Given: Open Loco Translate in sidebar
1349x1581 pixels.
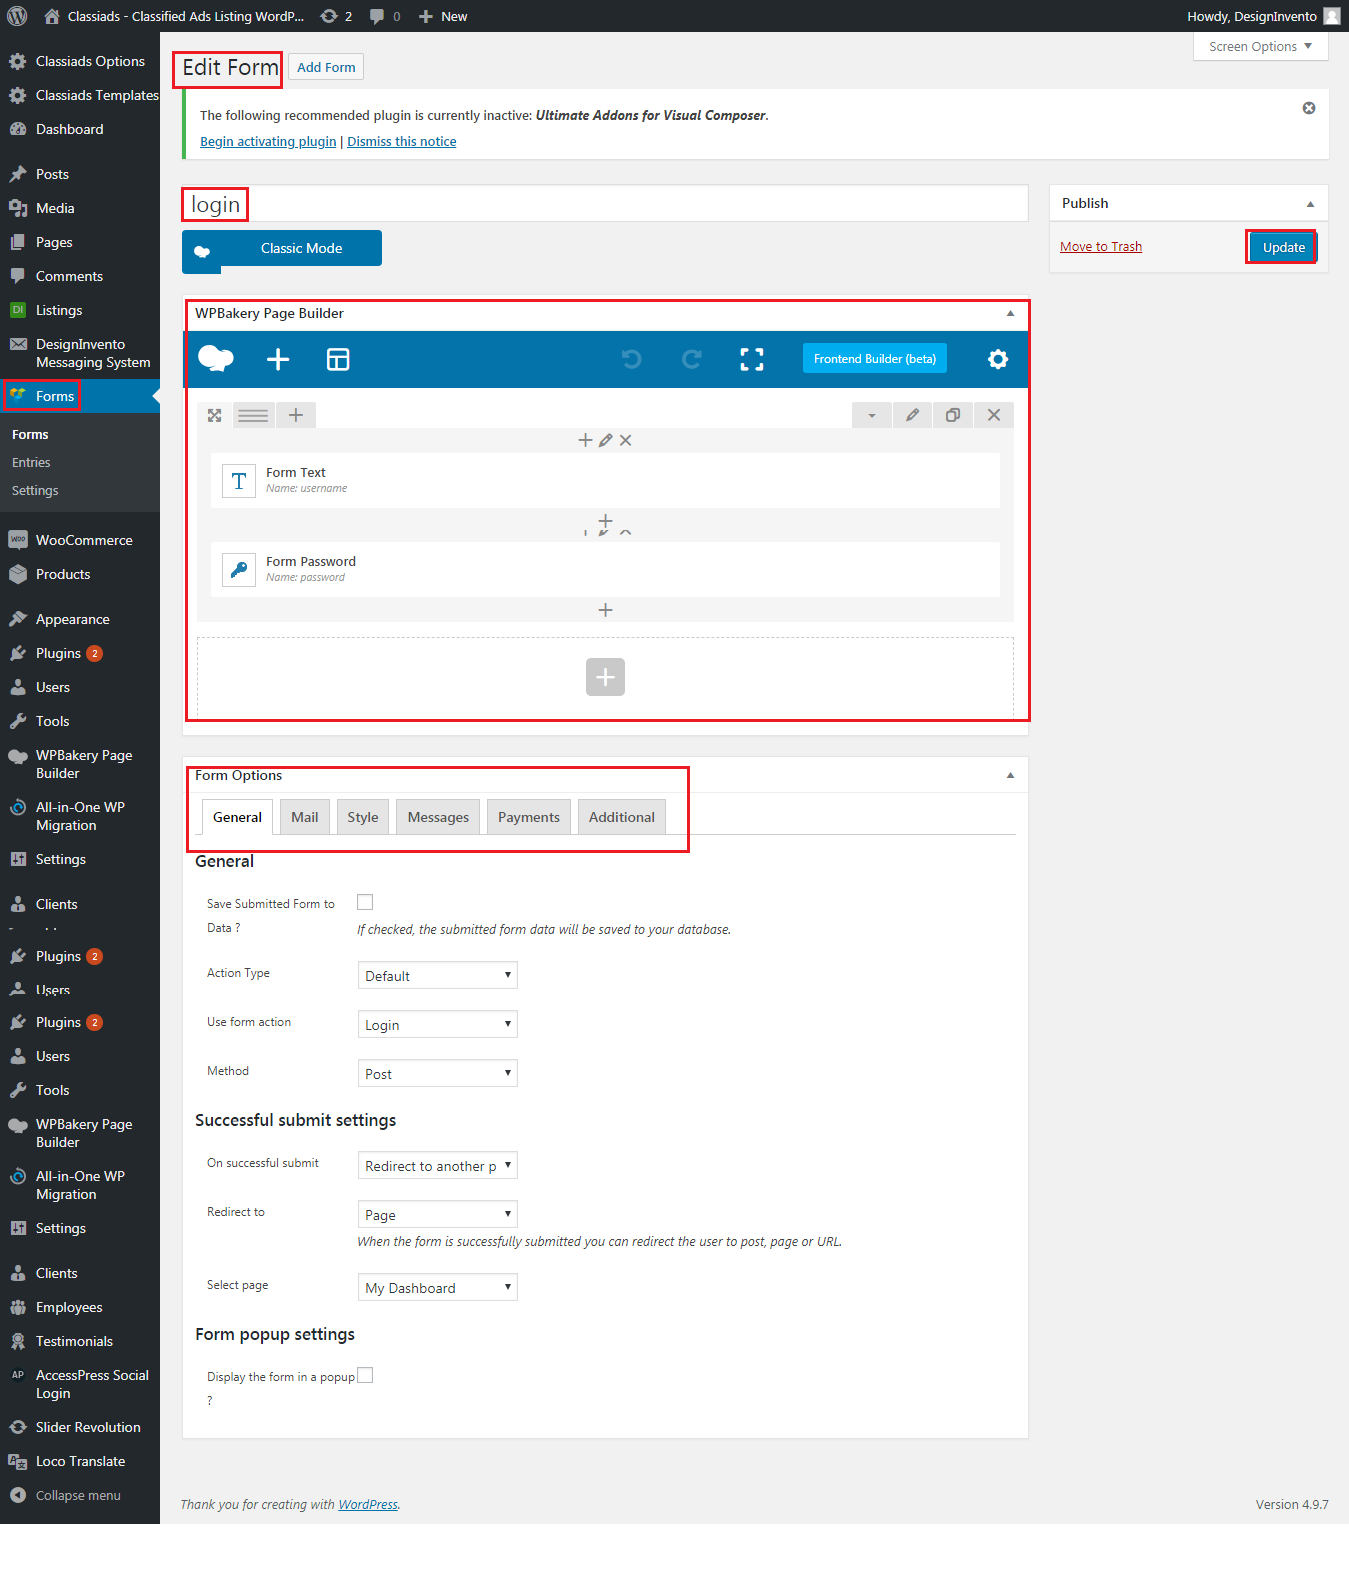Looking at the screenshot, I should click(80, 1461).
